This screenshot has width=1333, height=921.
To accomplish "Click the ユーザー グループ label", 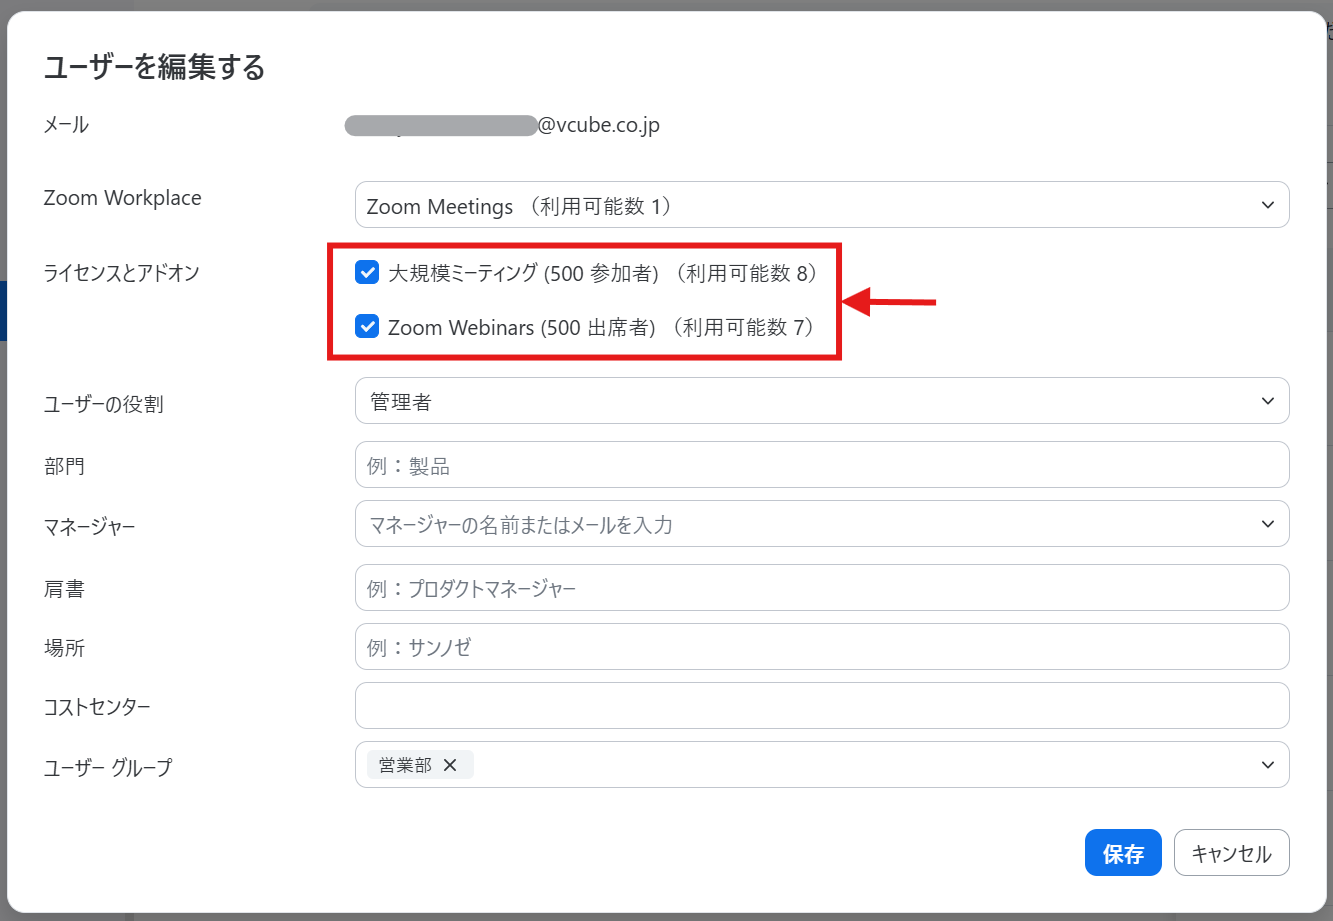I will tap(108, 768).
